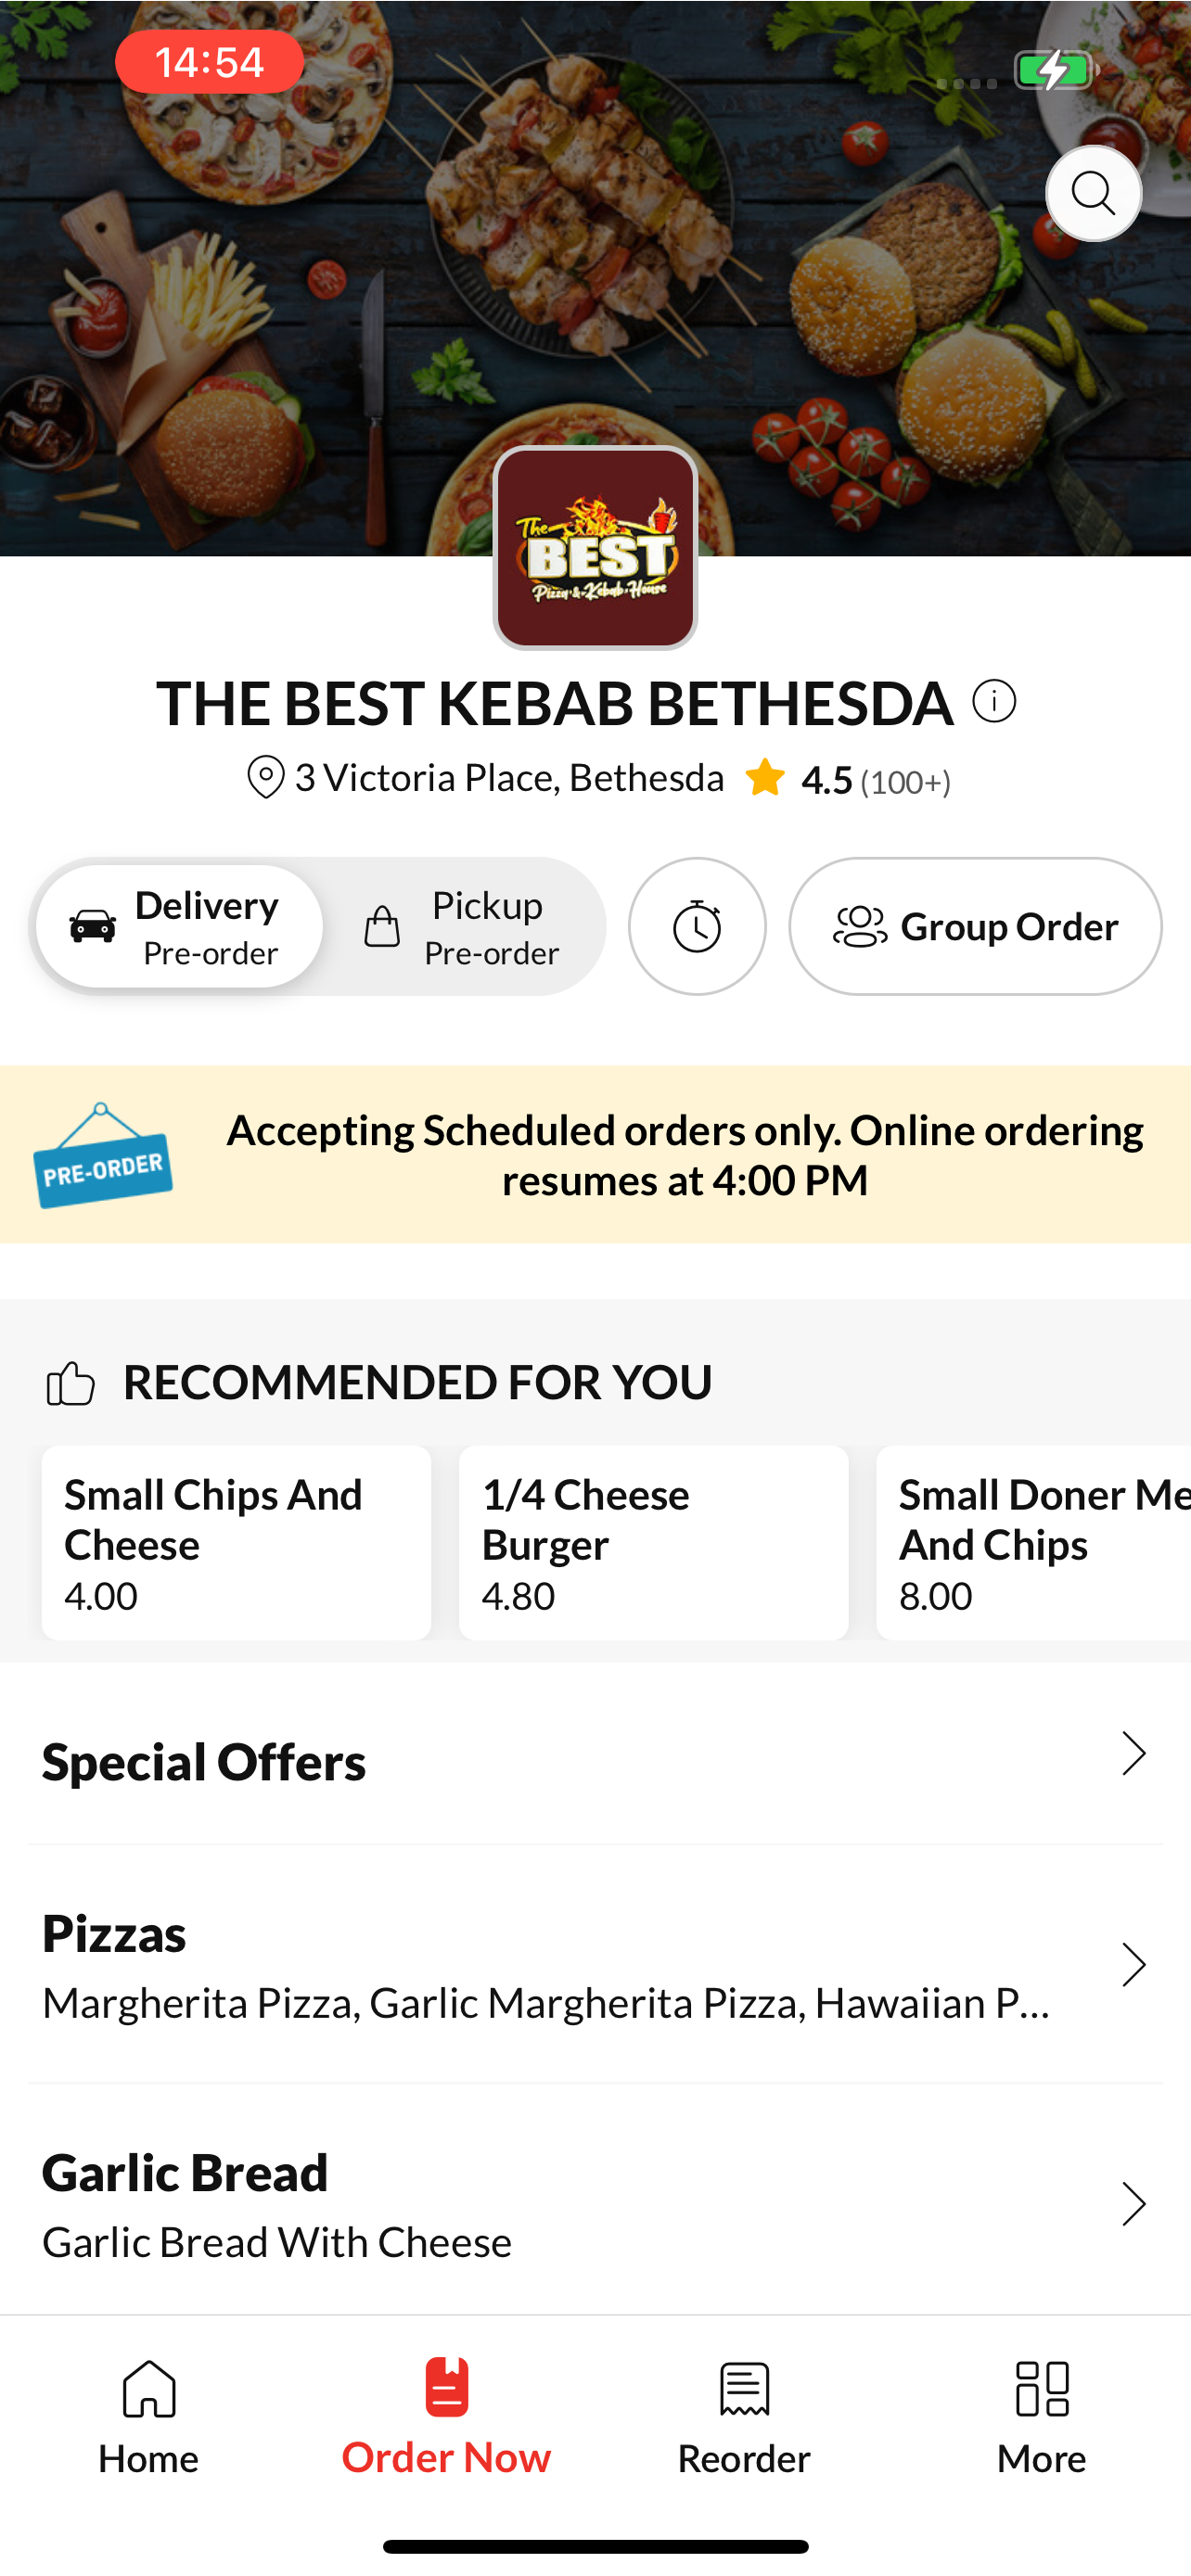Switch to Delivery pre-order mode

tap(179, 926)
